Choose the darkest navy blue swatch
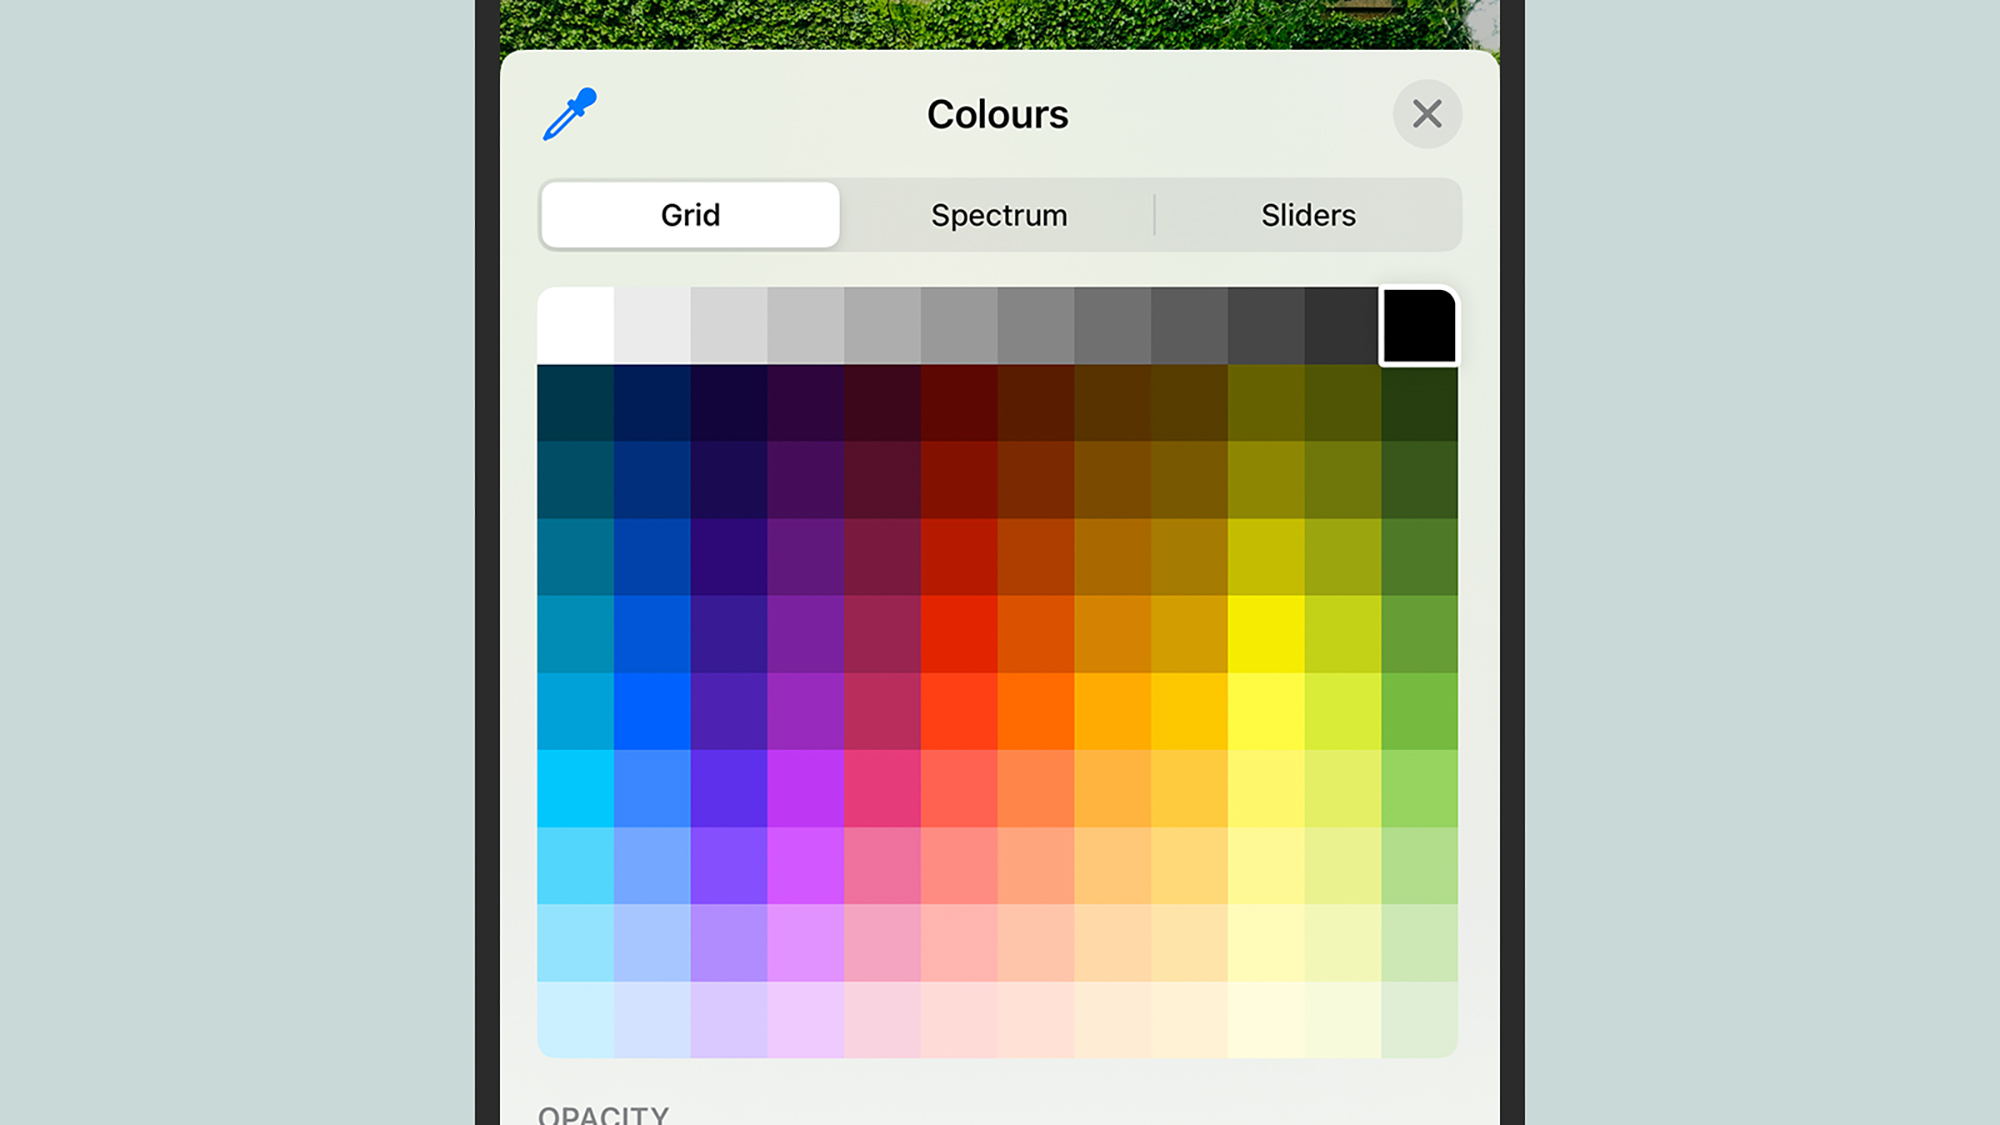 pos(652,403)
